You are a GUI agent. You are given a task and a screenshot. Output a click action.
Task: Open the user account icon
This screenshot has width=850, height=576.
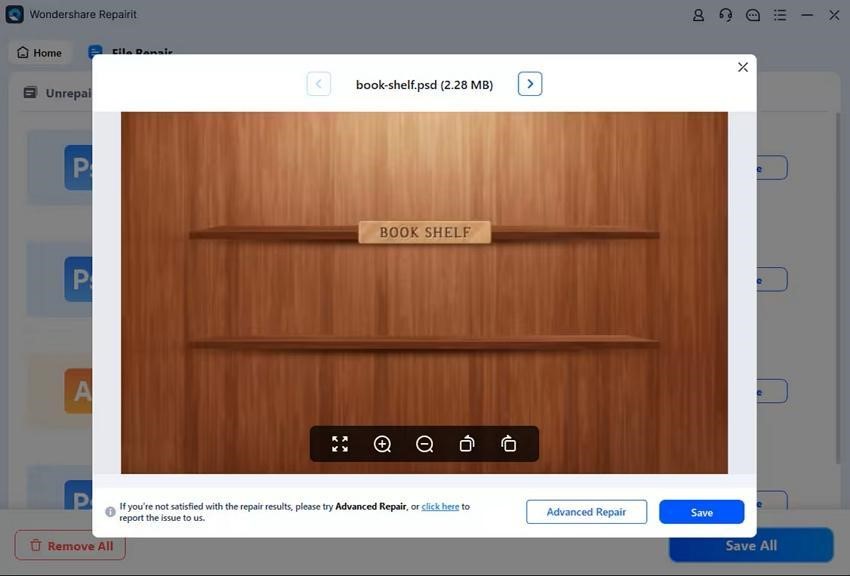pos(698,15)
